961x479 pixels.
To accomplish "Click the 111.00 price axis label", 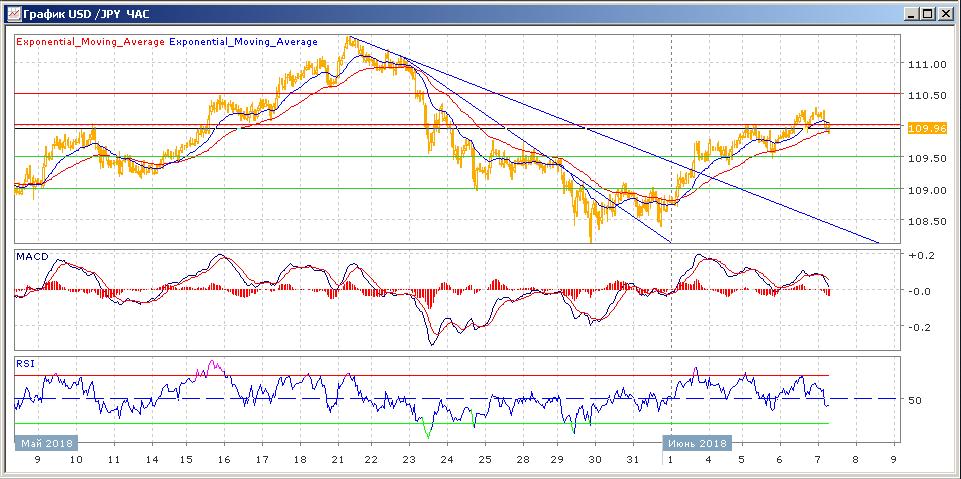I will point(926,65).
